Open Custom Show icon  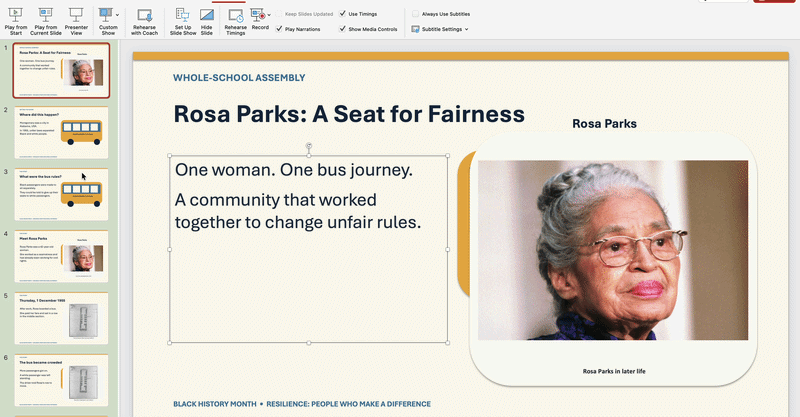(x=106, y=15)
